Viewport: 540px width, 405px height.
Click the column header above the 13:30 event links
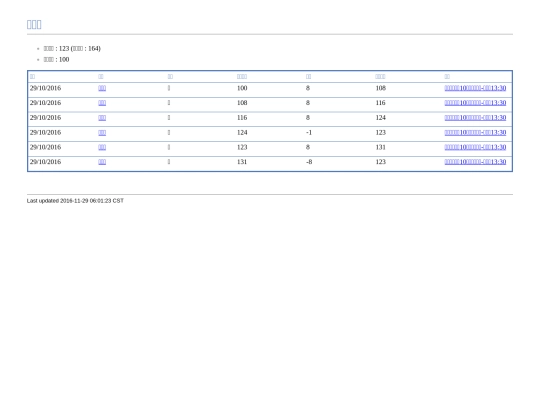[447, 76]
